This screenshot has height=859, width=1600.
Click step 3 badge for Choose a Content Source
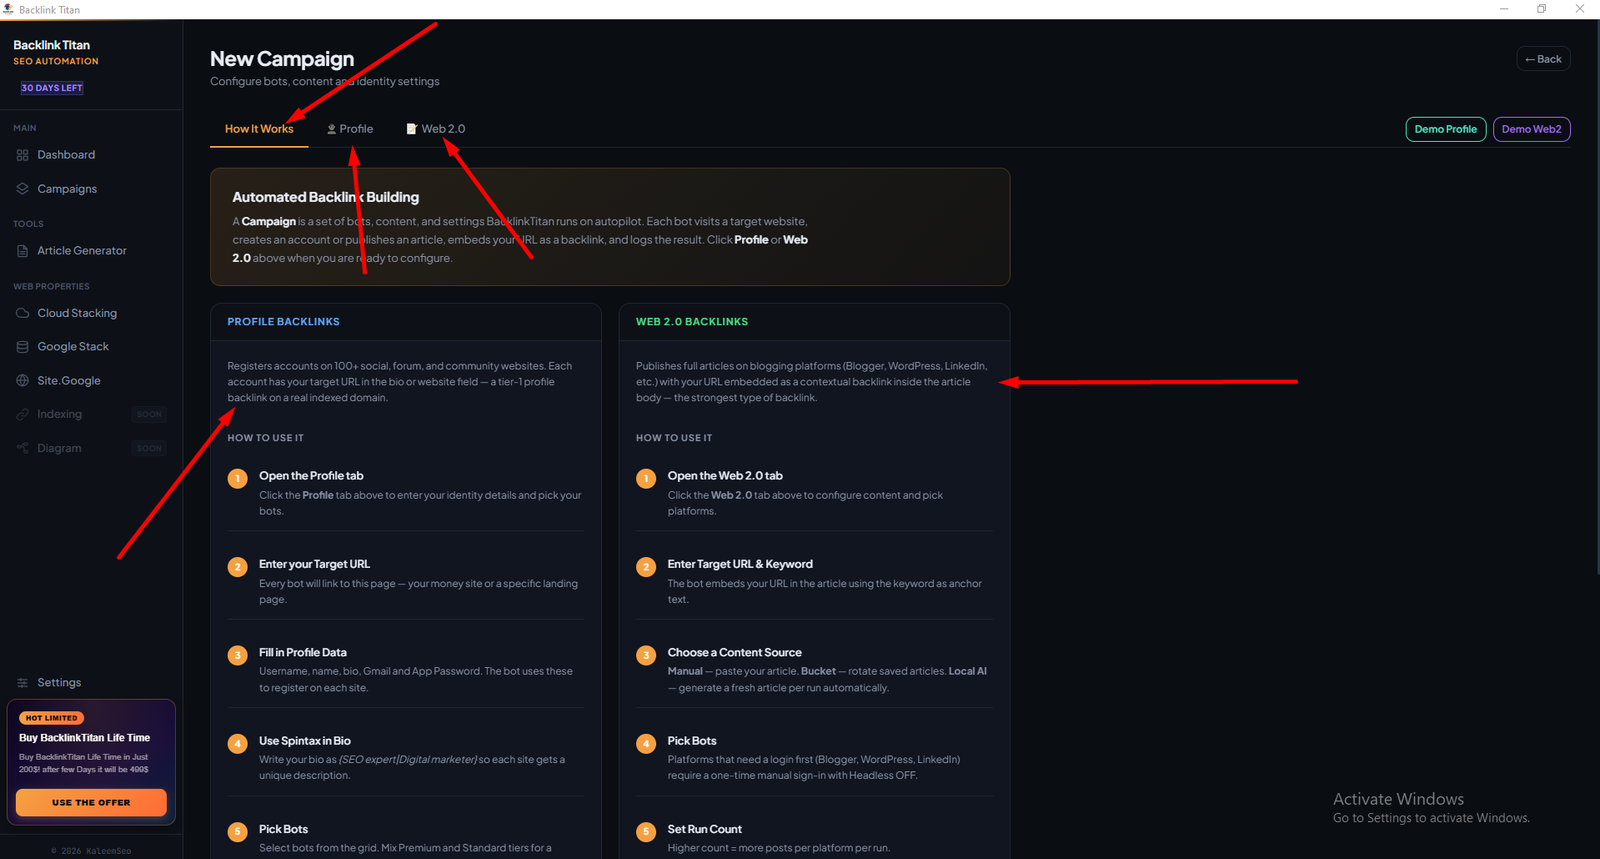point(646,655)
